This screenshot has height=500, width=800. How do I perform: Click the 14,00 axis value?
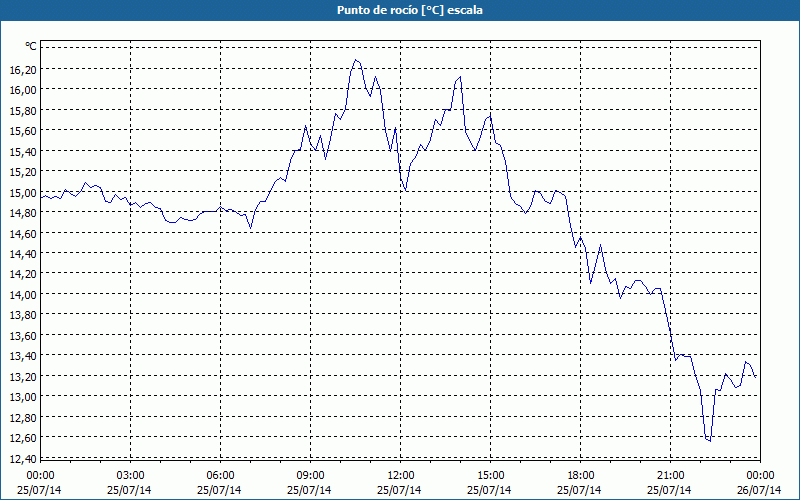[x=23, y=294]
